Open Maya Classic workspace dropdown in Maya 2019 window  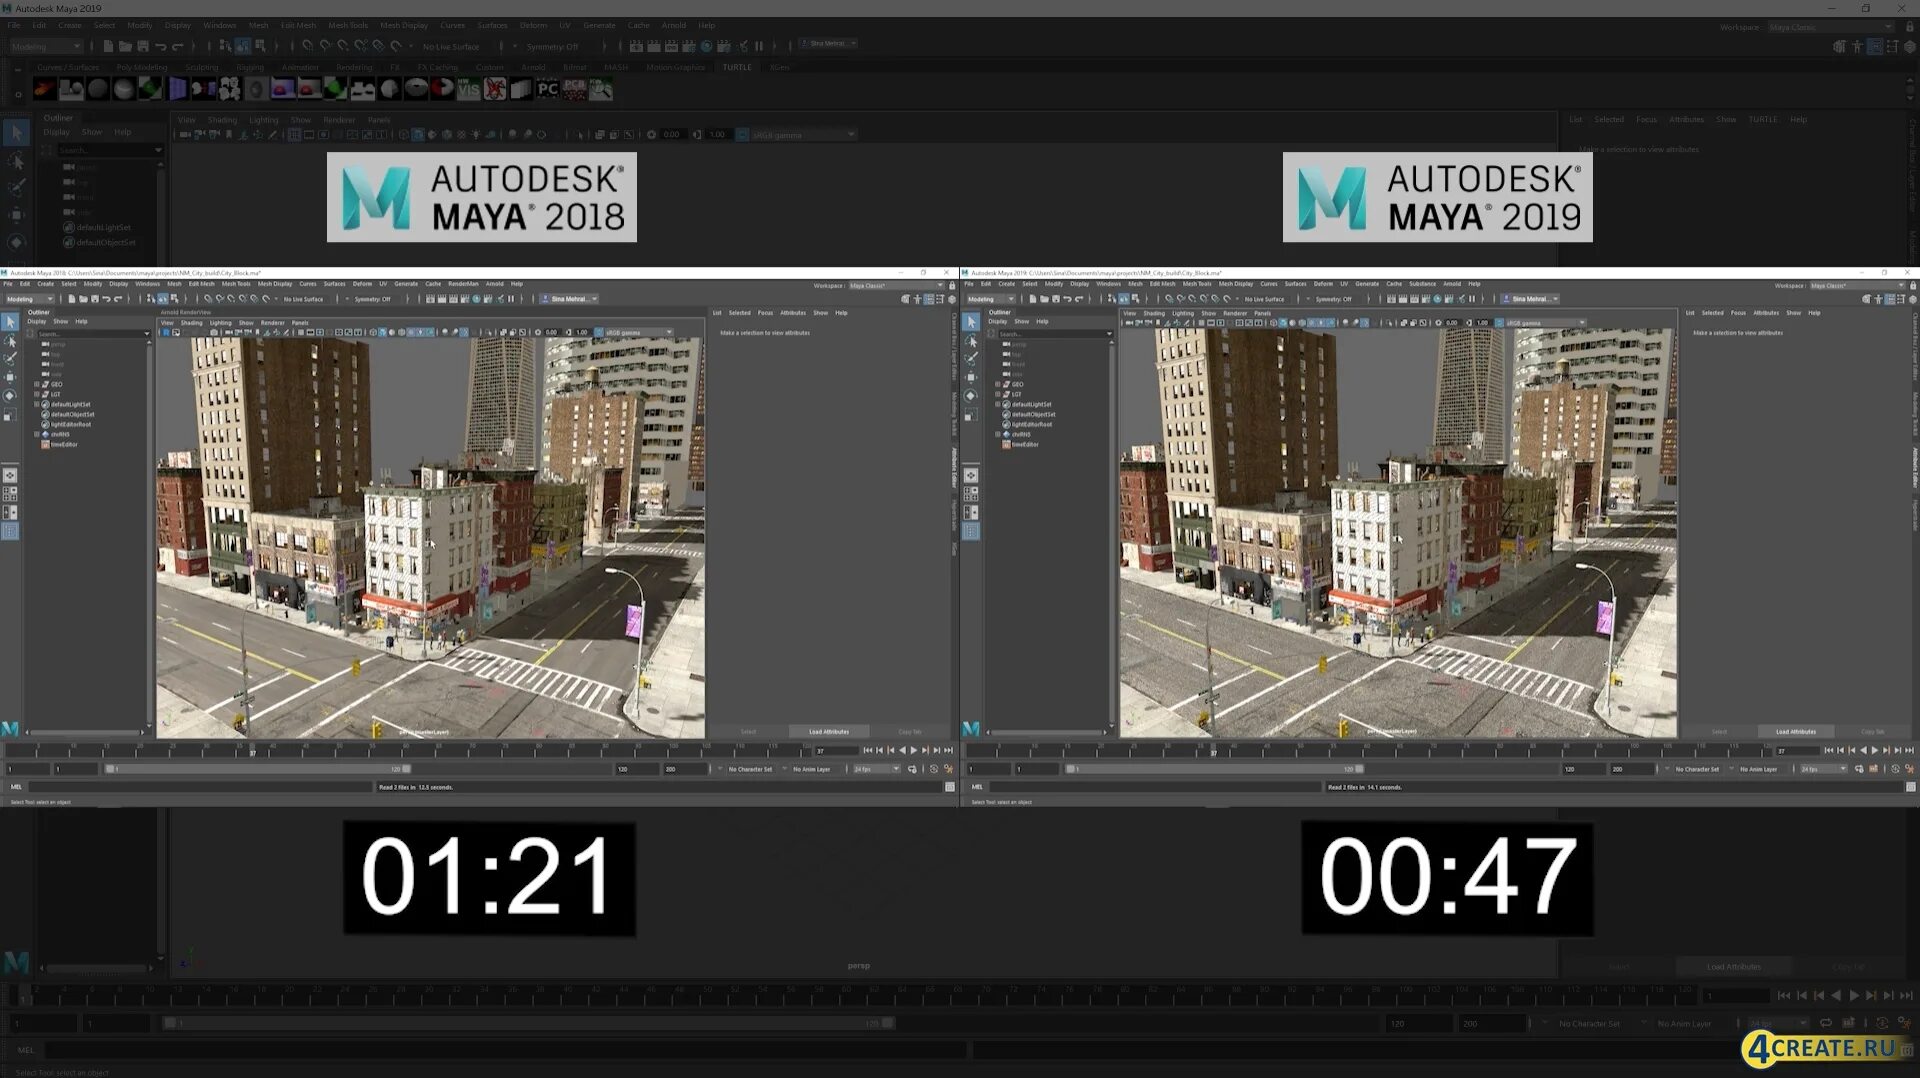point(1857,286)
